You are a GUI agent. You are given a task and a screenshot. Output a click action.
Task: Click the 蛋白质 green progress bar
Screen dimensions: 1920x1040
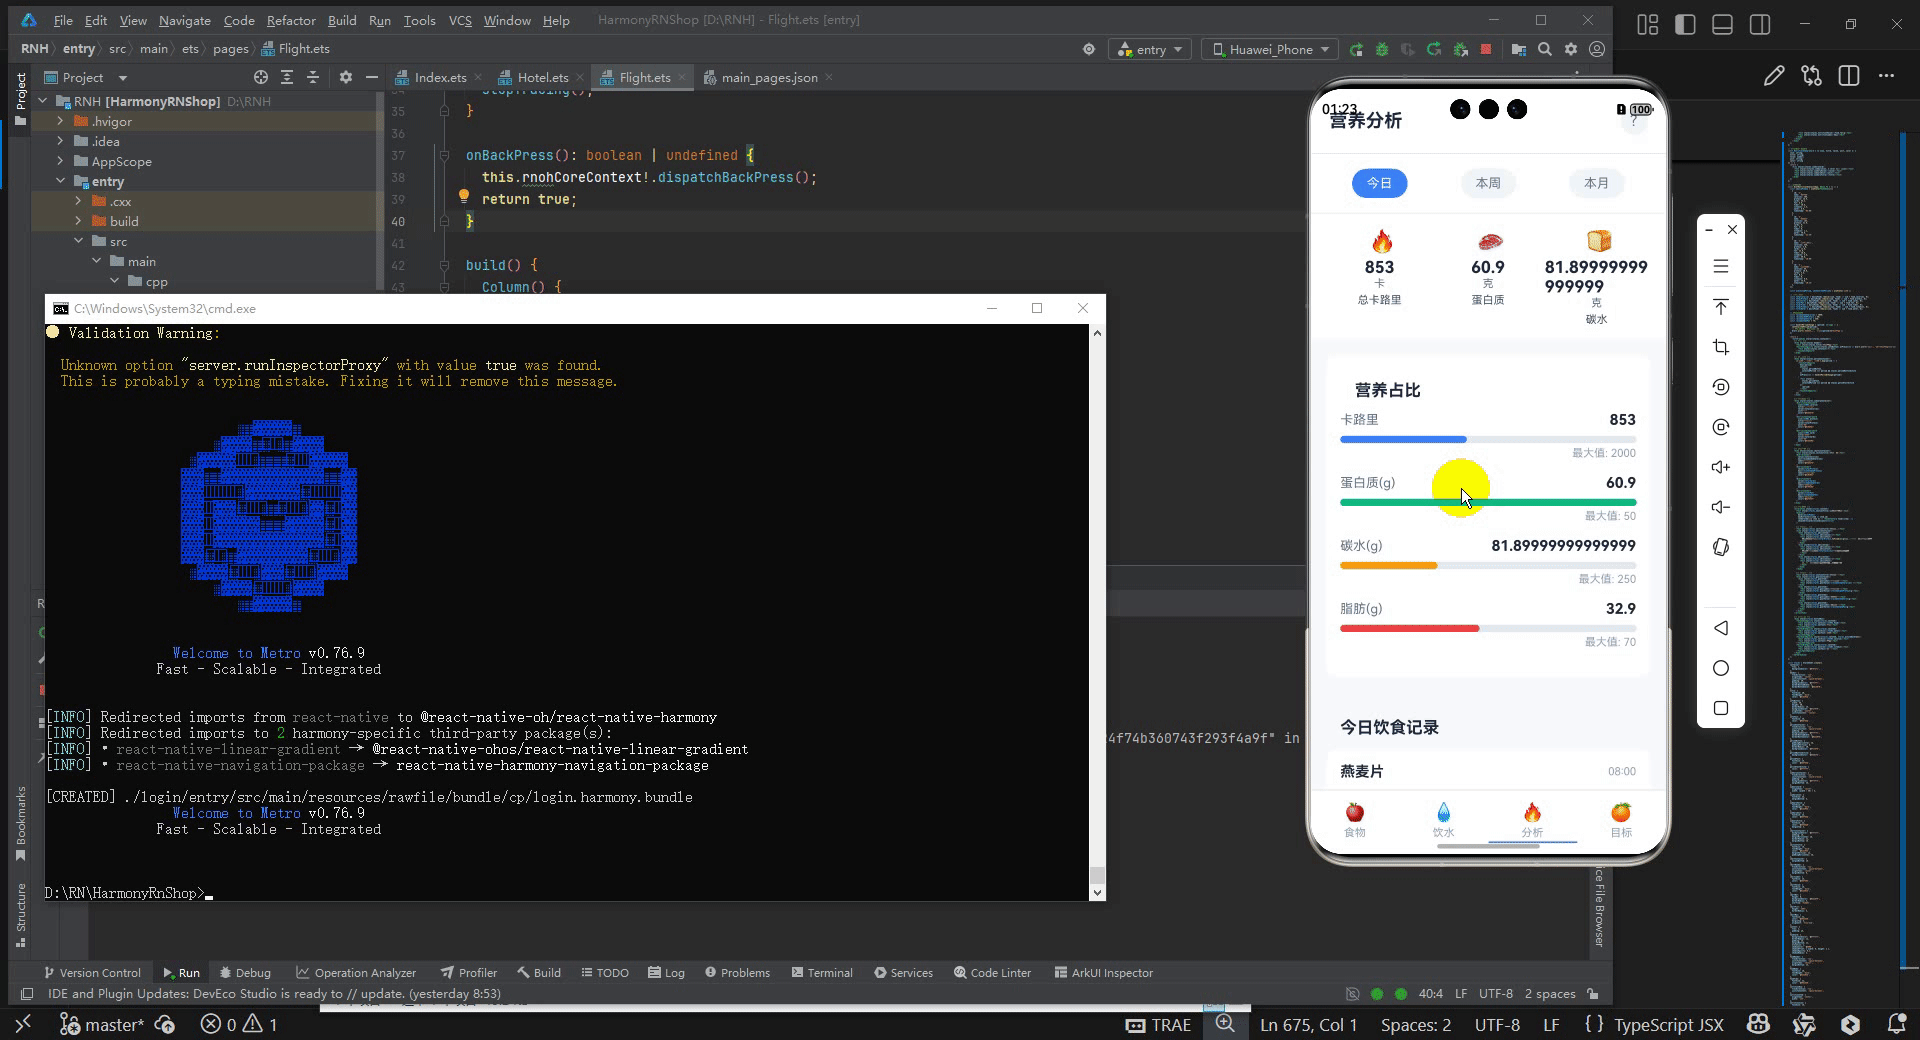(1488, 502)
